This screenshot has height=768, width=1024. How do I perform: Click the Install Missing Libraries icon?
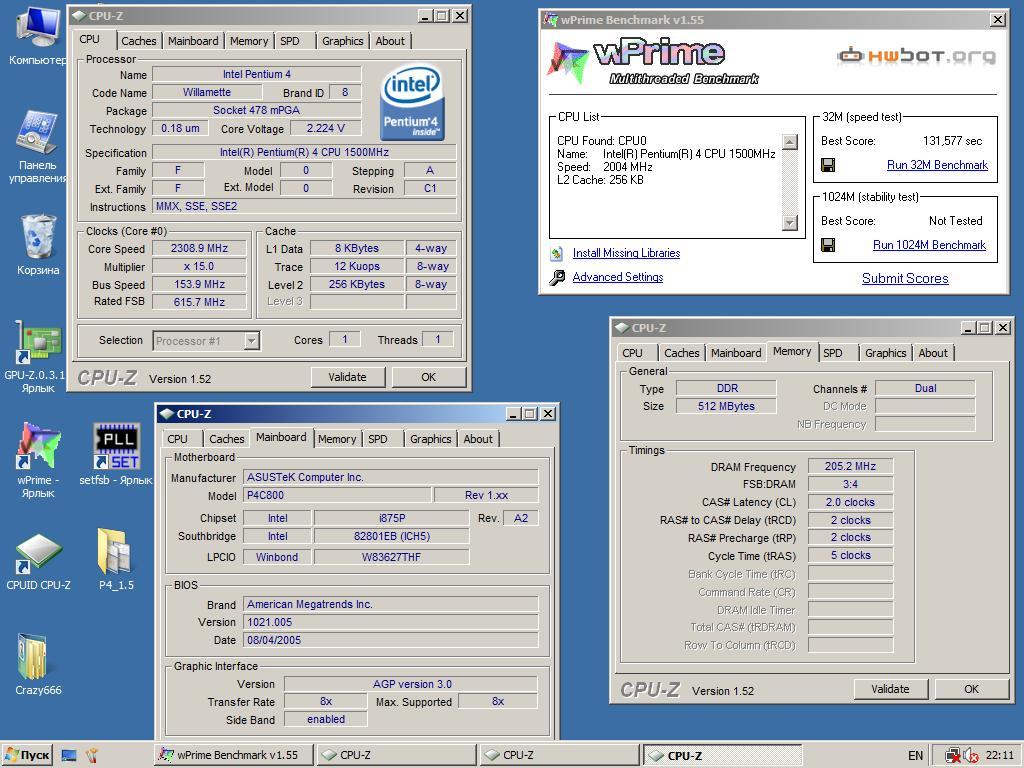556,253
